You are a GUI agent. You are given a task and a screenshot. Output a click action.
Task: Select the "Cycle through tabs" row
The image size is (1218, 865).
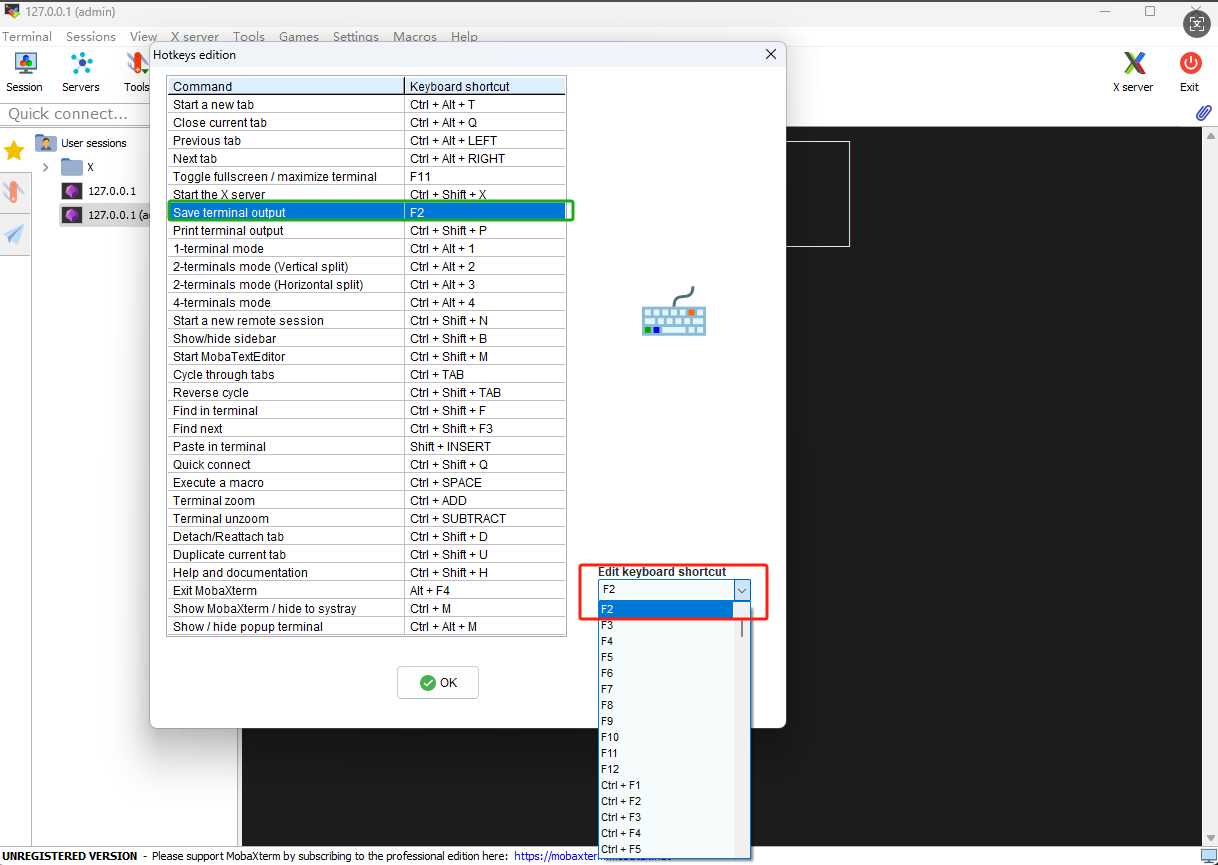366,374
